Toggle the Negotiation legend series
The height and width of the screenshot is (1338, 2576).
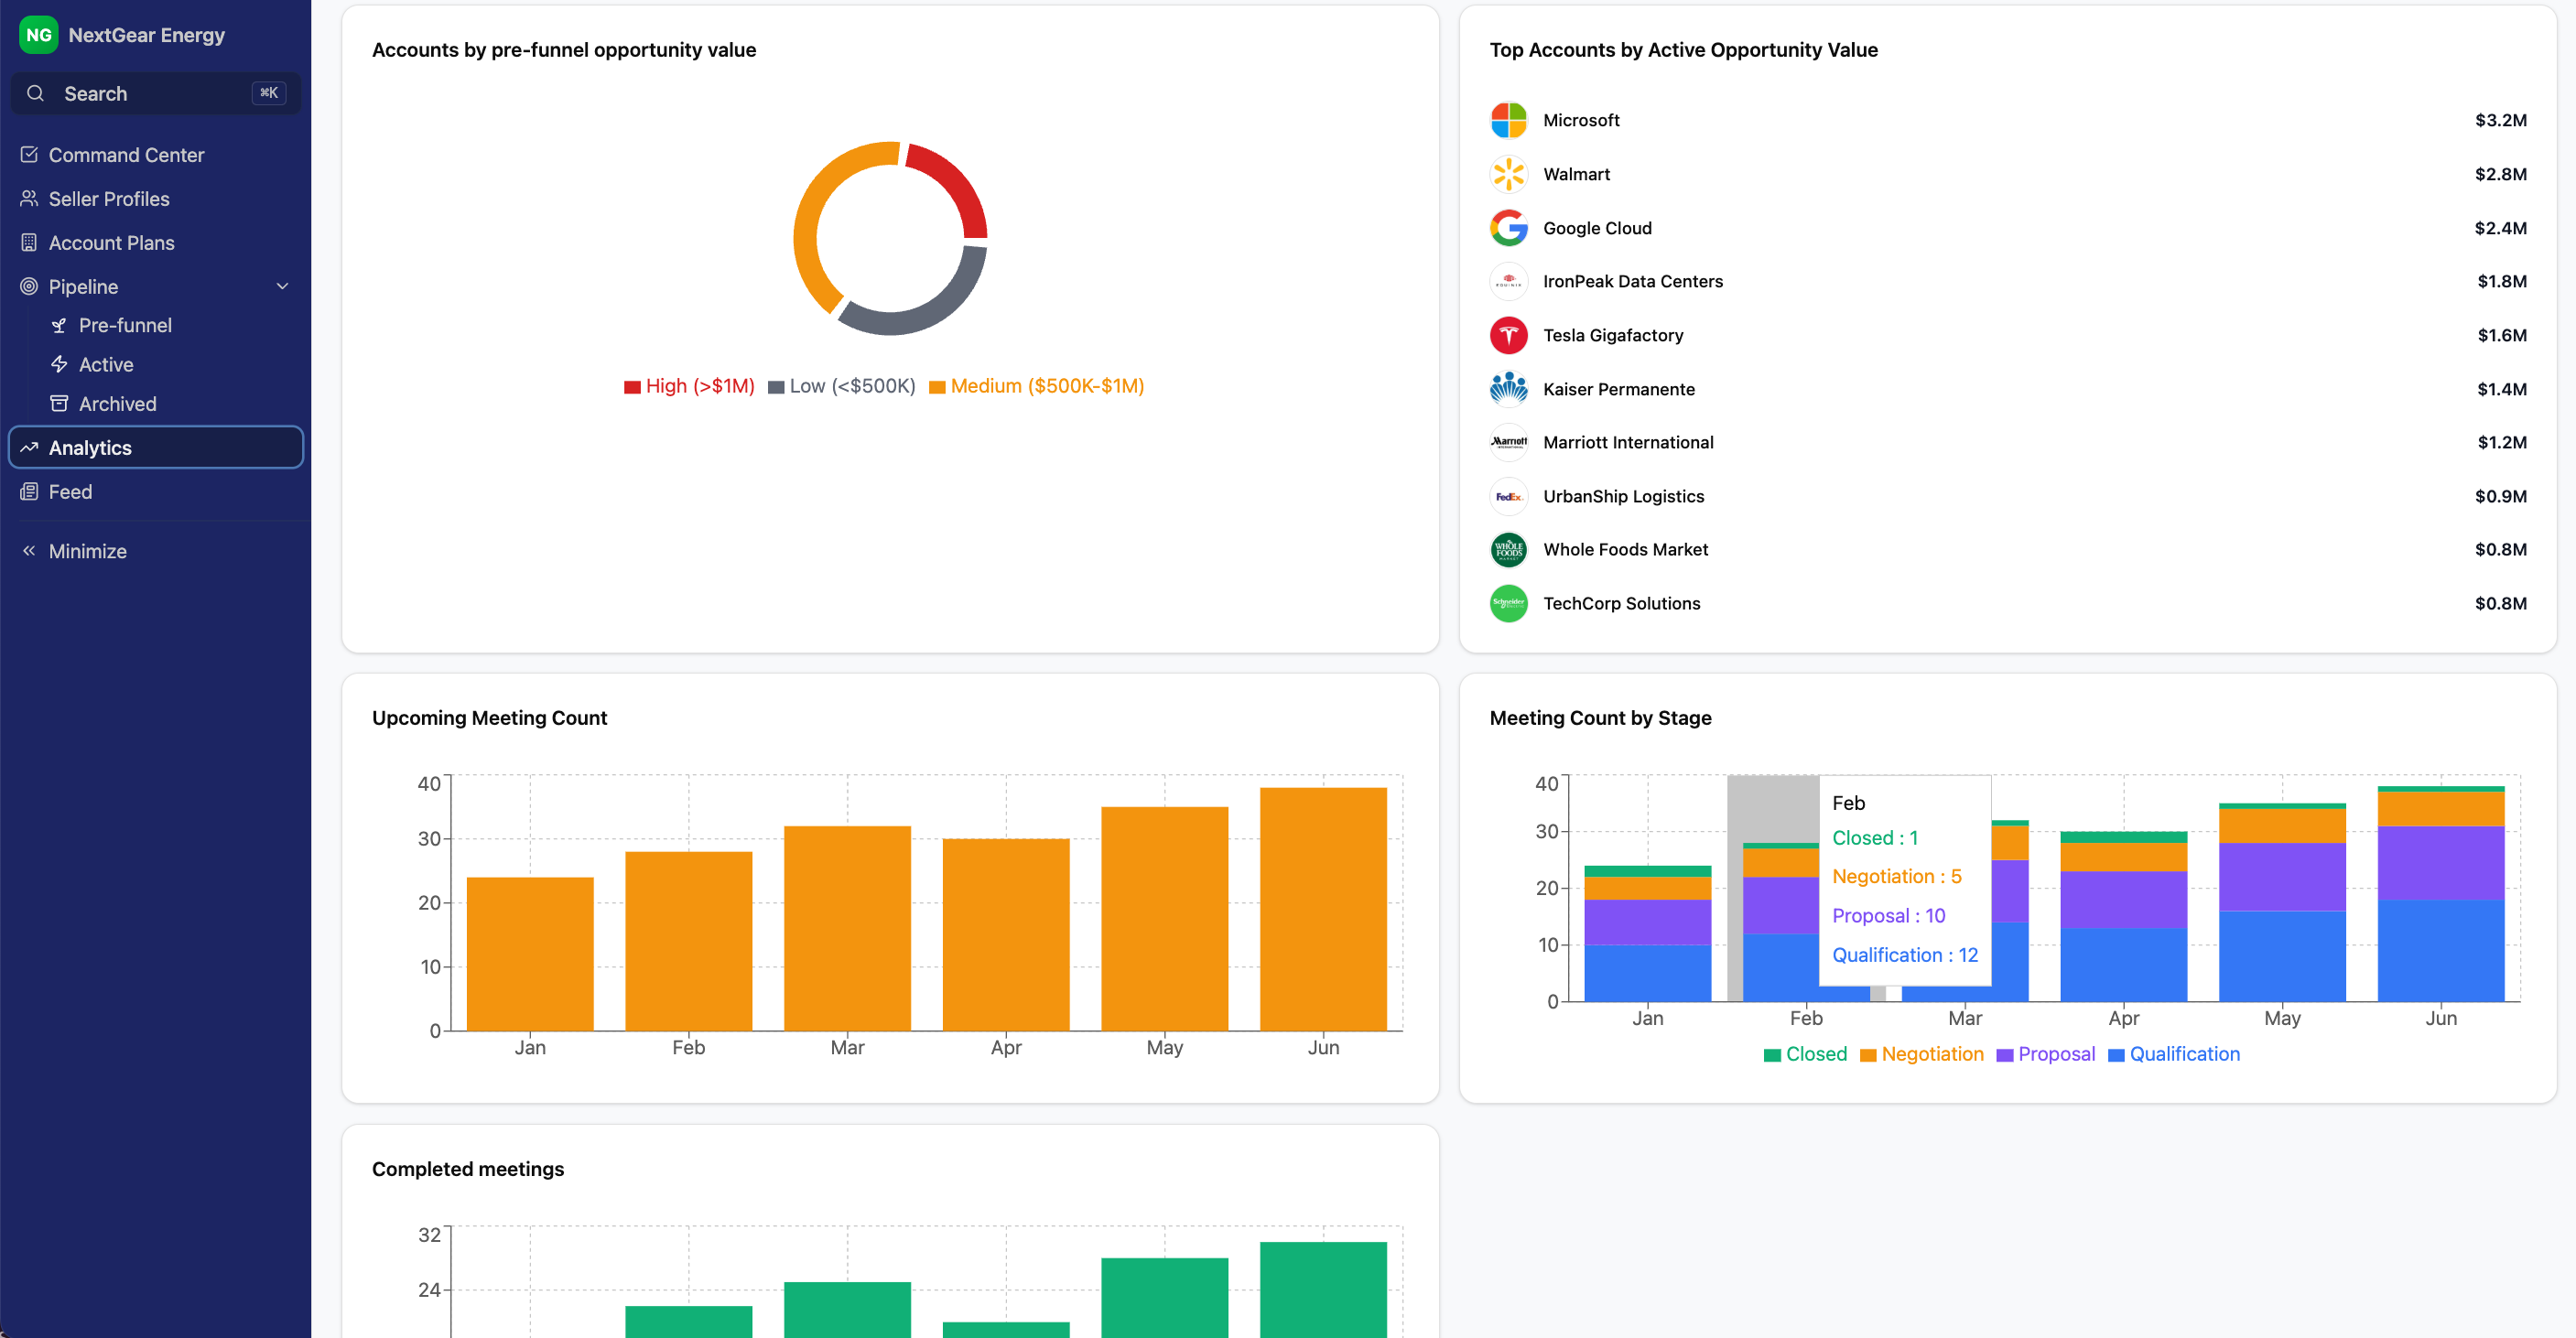pyautogui.click(x=1920, y=1054)
